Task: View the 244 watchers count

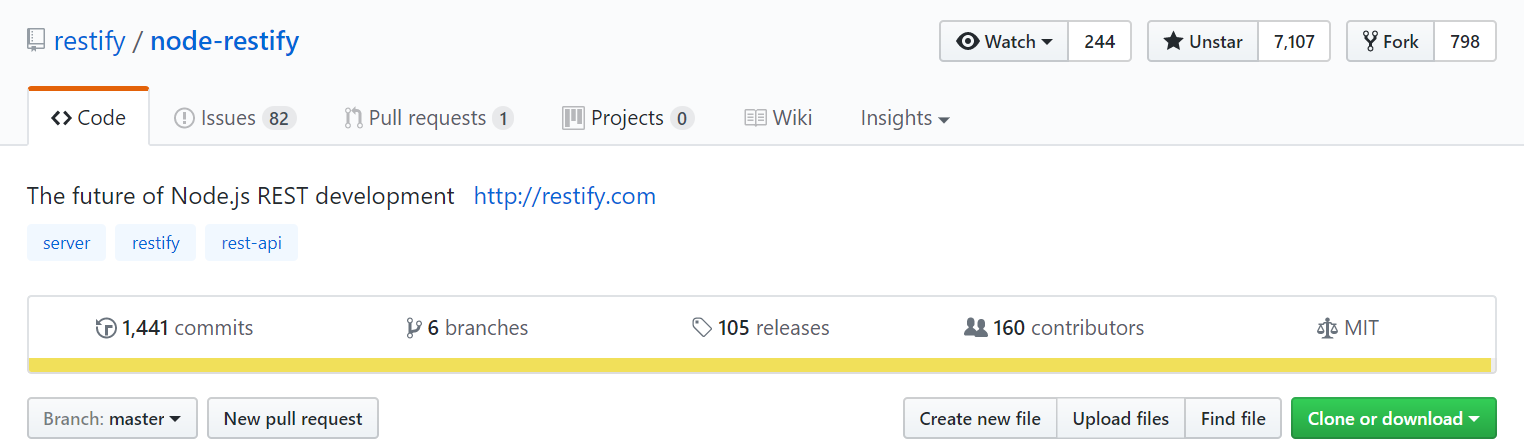Action: [x=1099, y=42]
